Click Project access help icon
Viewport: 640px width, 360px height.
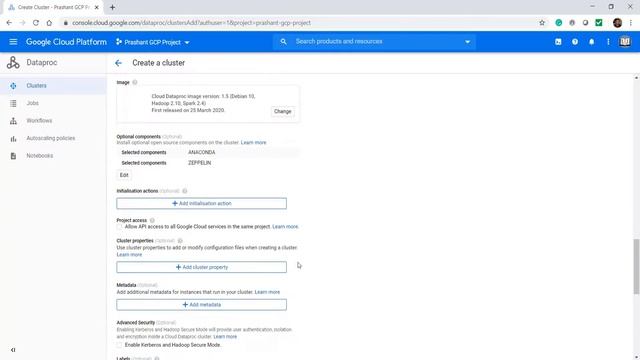pos(152,220)
